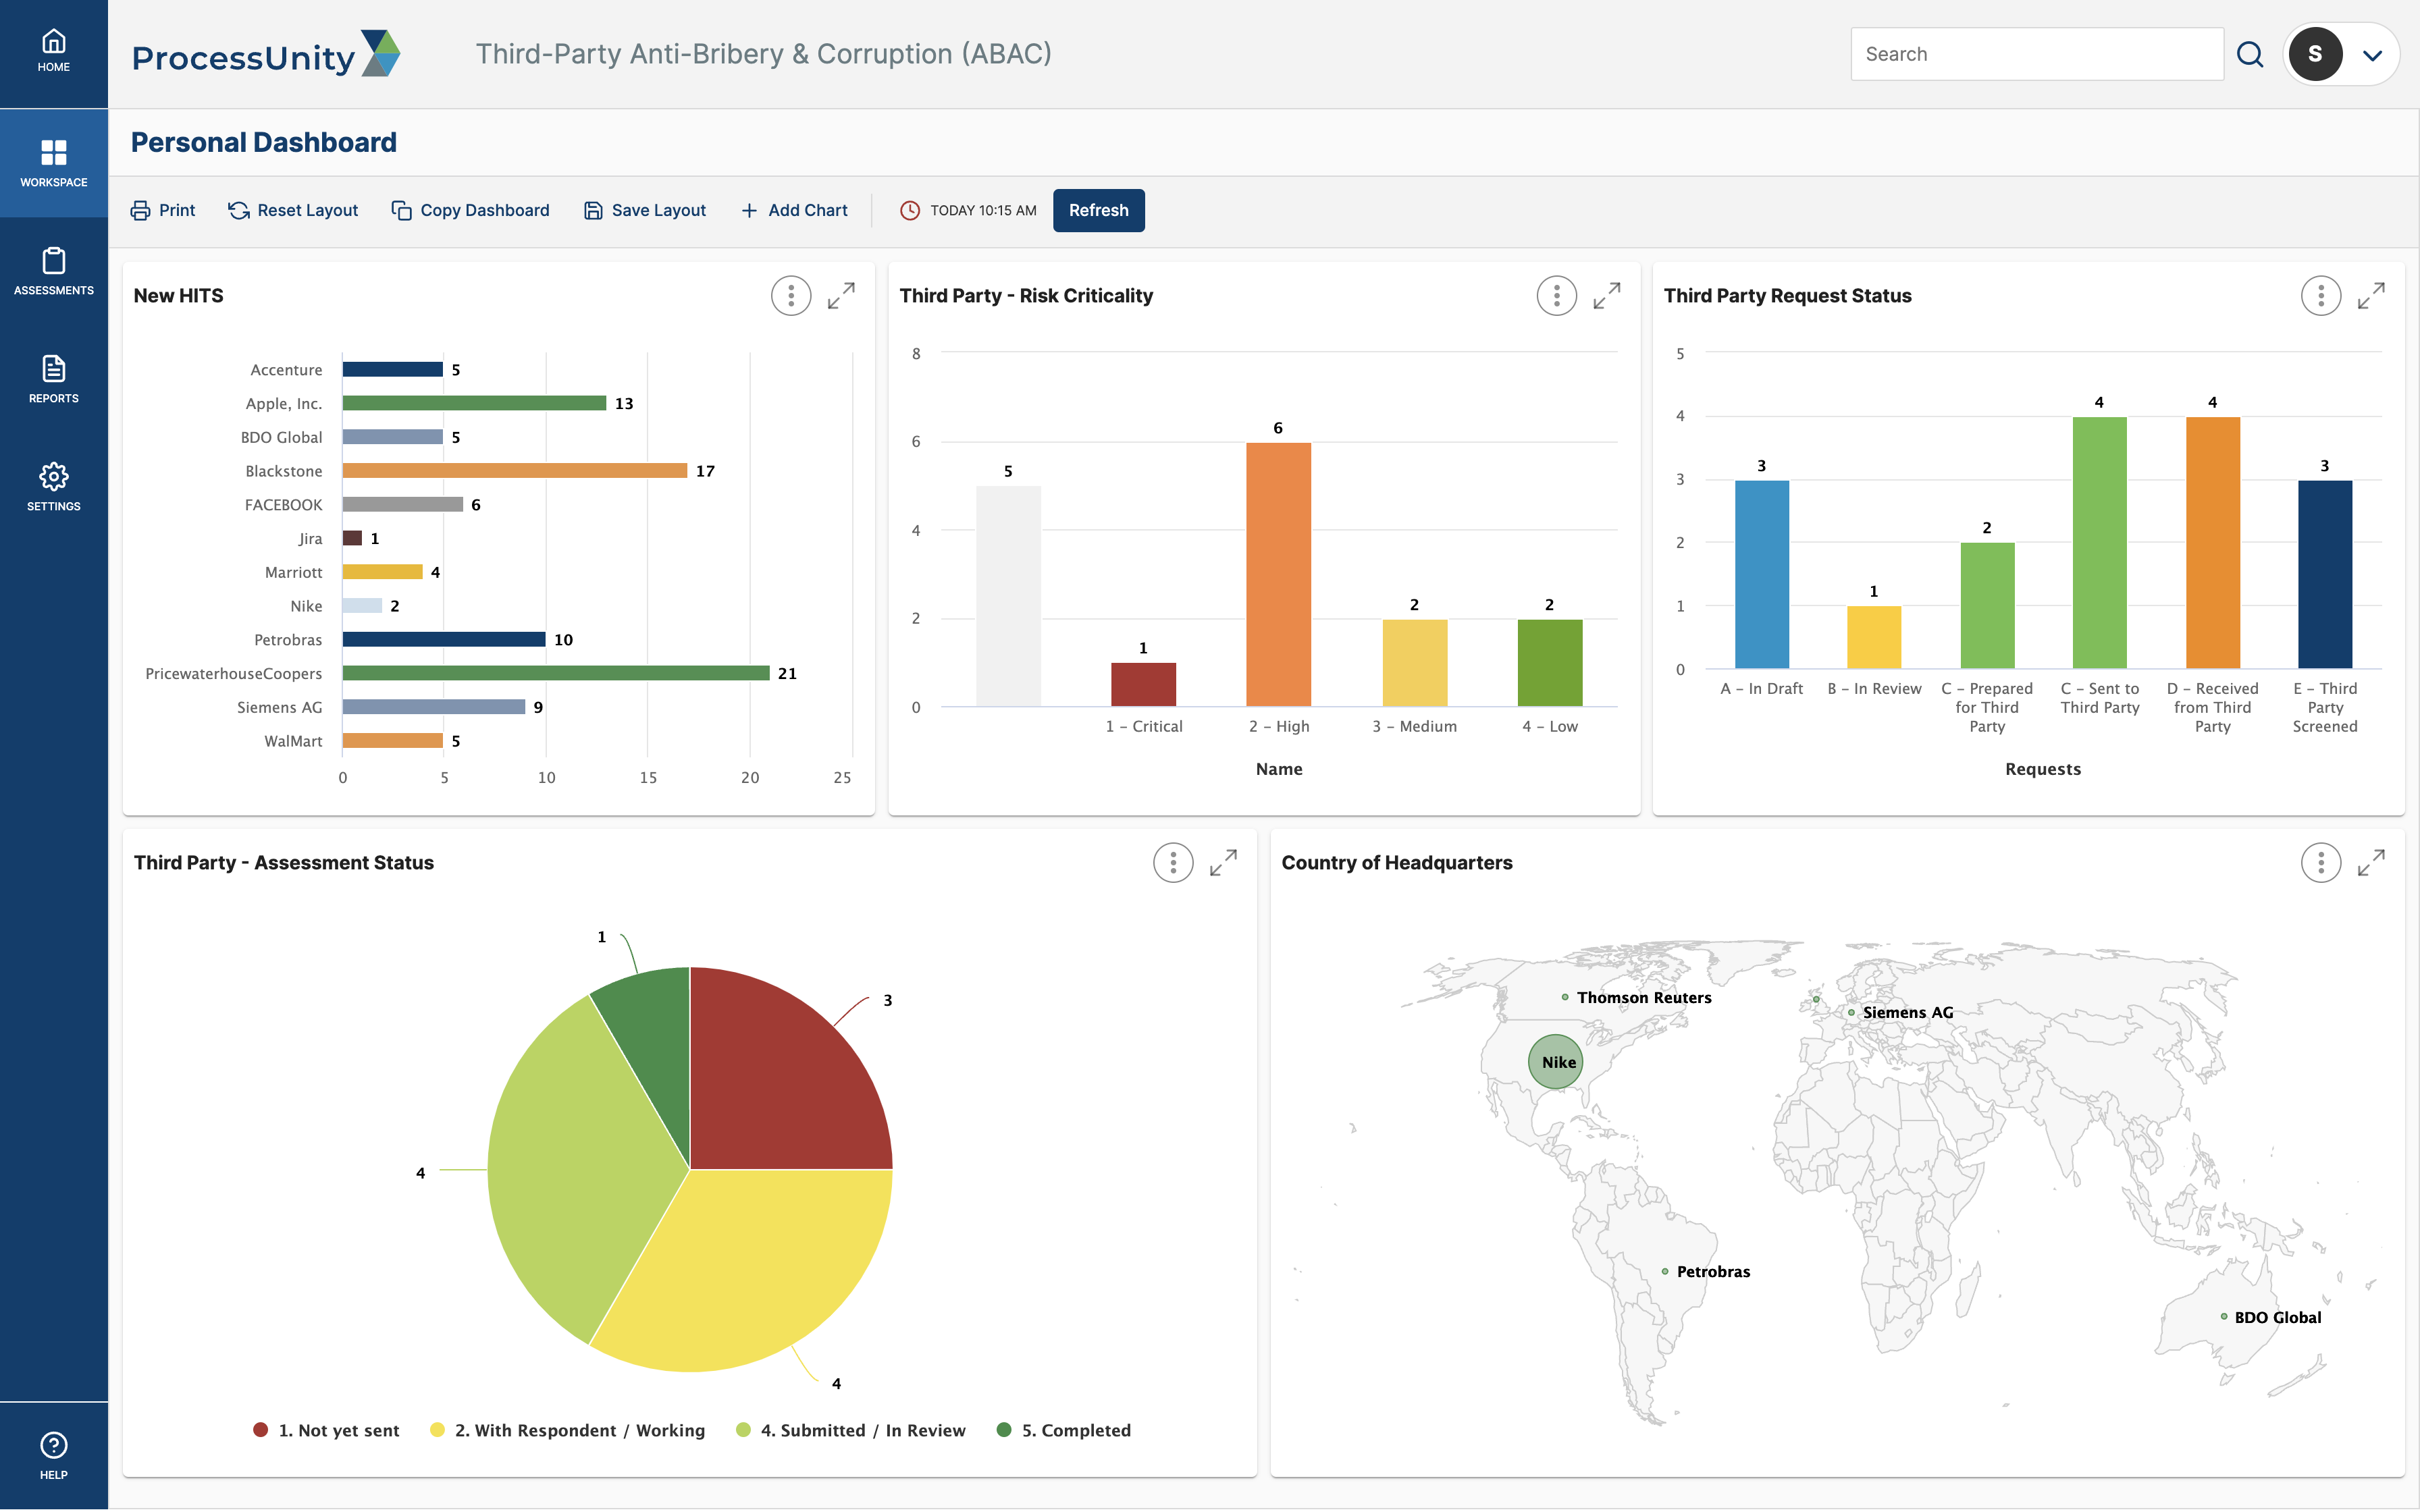Open the Home sidebar icon
The width and height of the screenshot is (2420, 1512).
53,52
